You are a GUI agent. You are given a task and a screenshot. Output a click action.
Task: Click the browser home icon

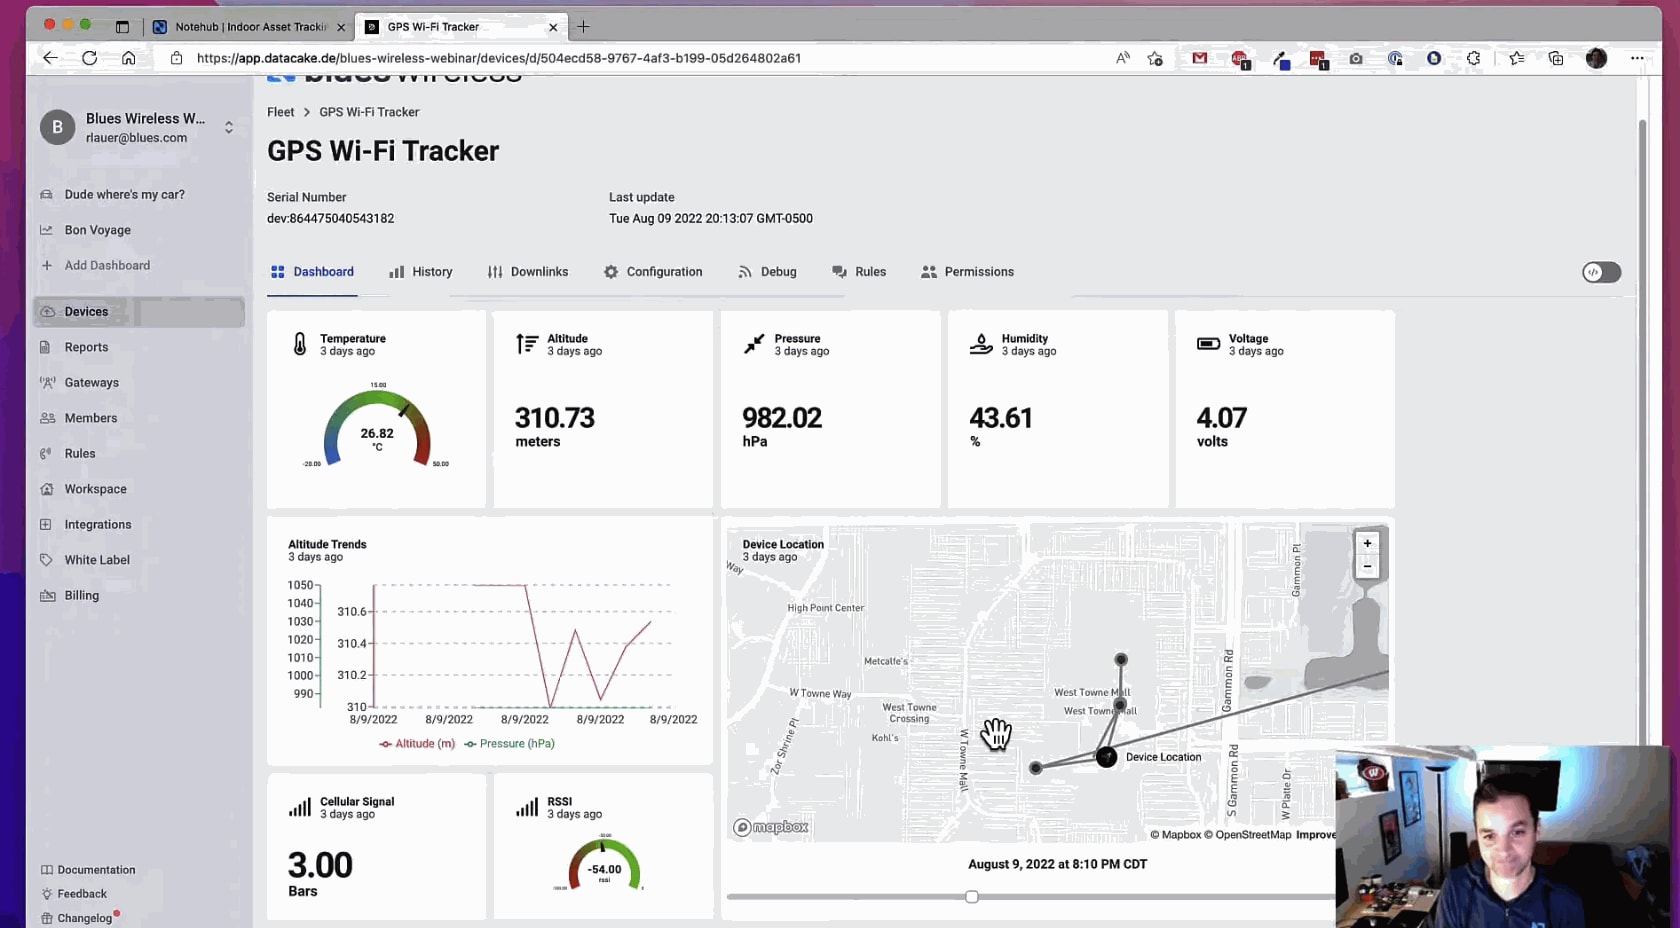[129, 58]
